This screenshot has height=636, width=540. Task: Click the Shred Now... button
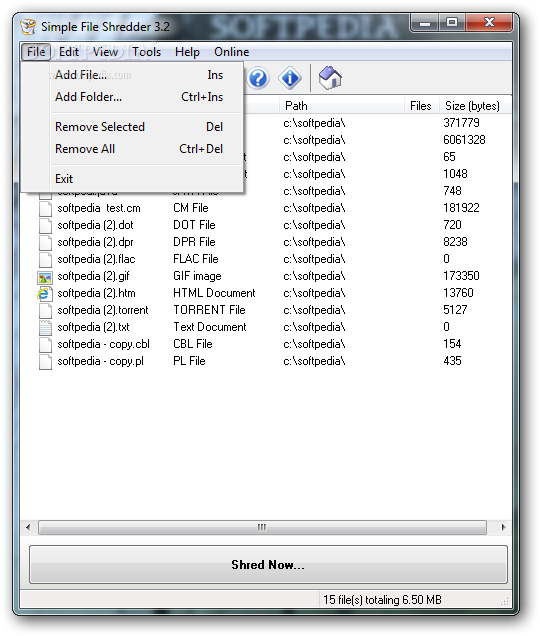pyautogui.click(x=268, y=565)
